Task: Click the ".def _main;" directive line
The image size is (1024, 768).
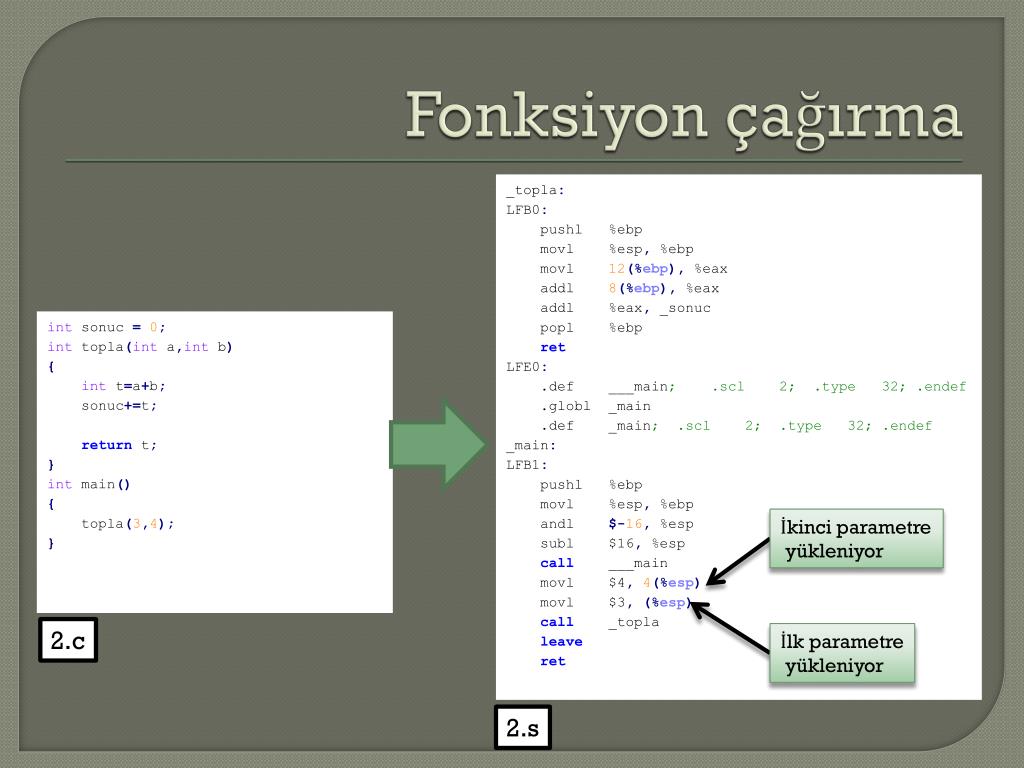Action: (x=736, y=425)
